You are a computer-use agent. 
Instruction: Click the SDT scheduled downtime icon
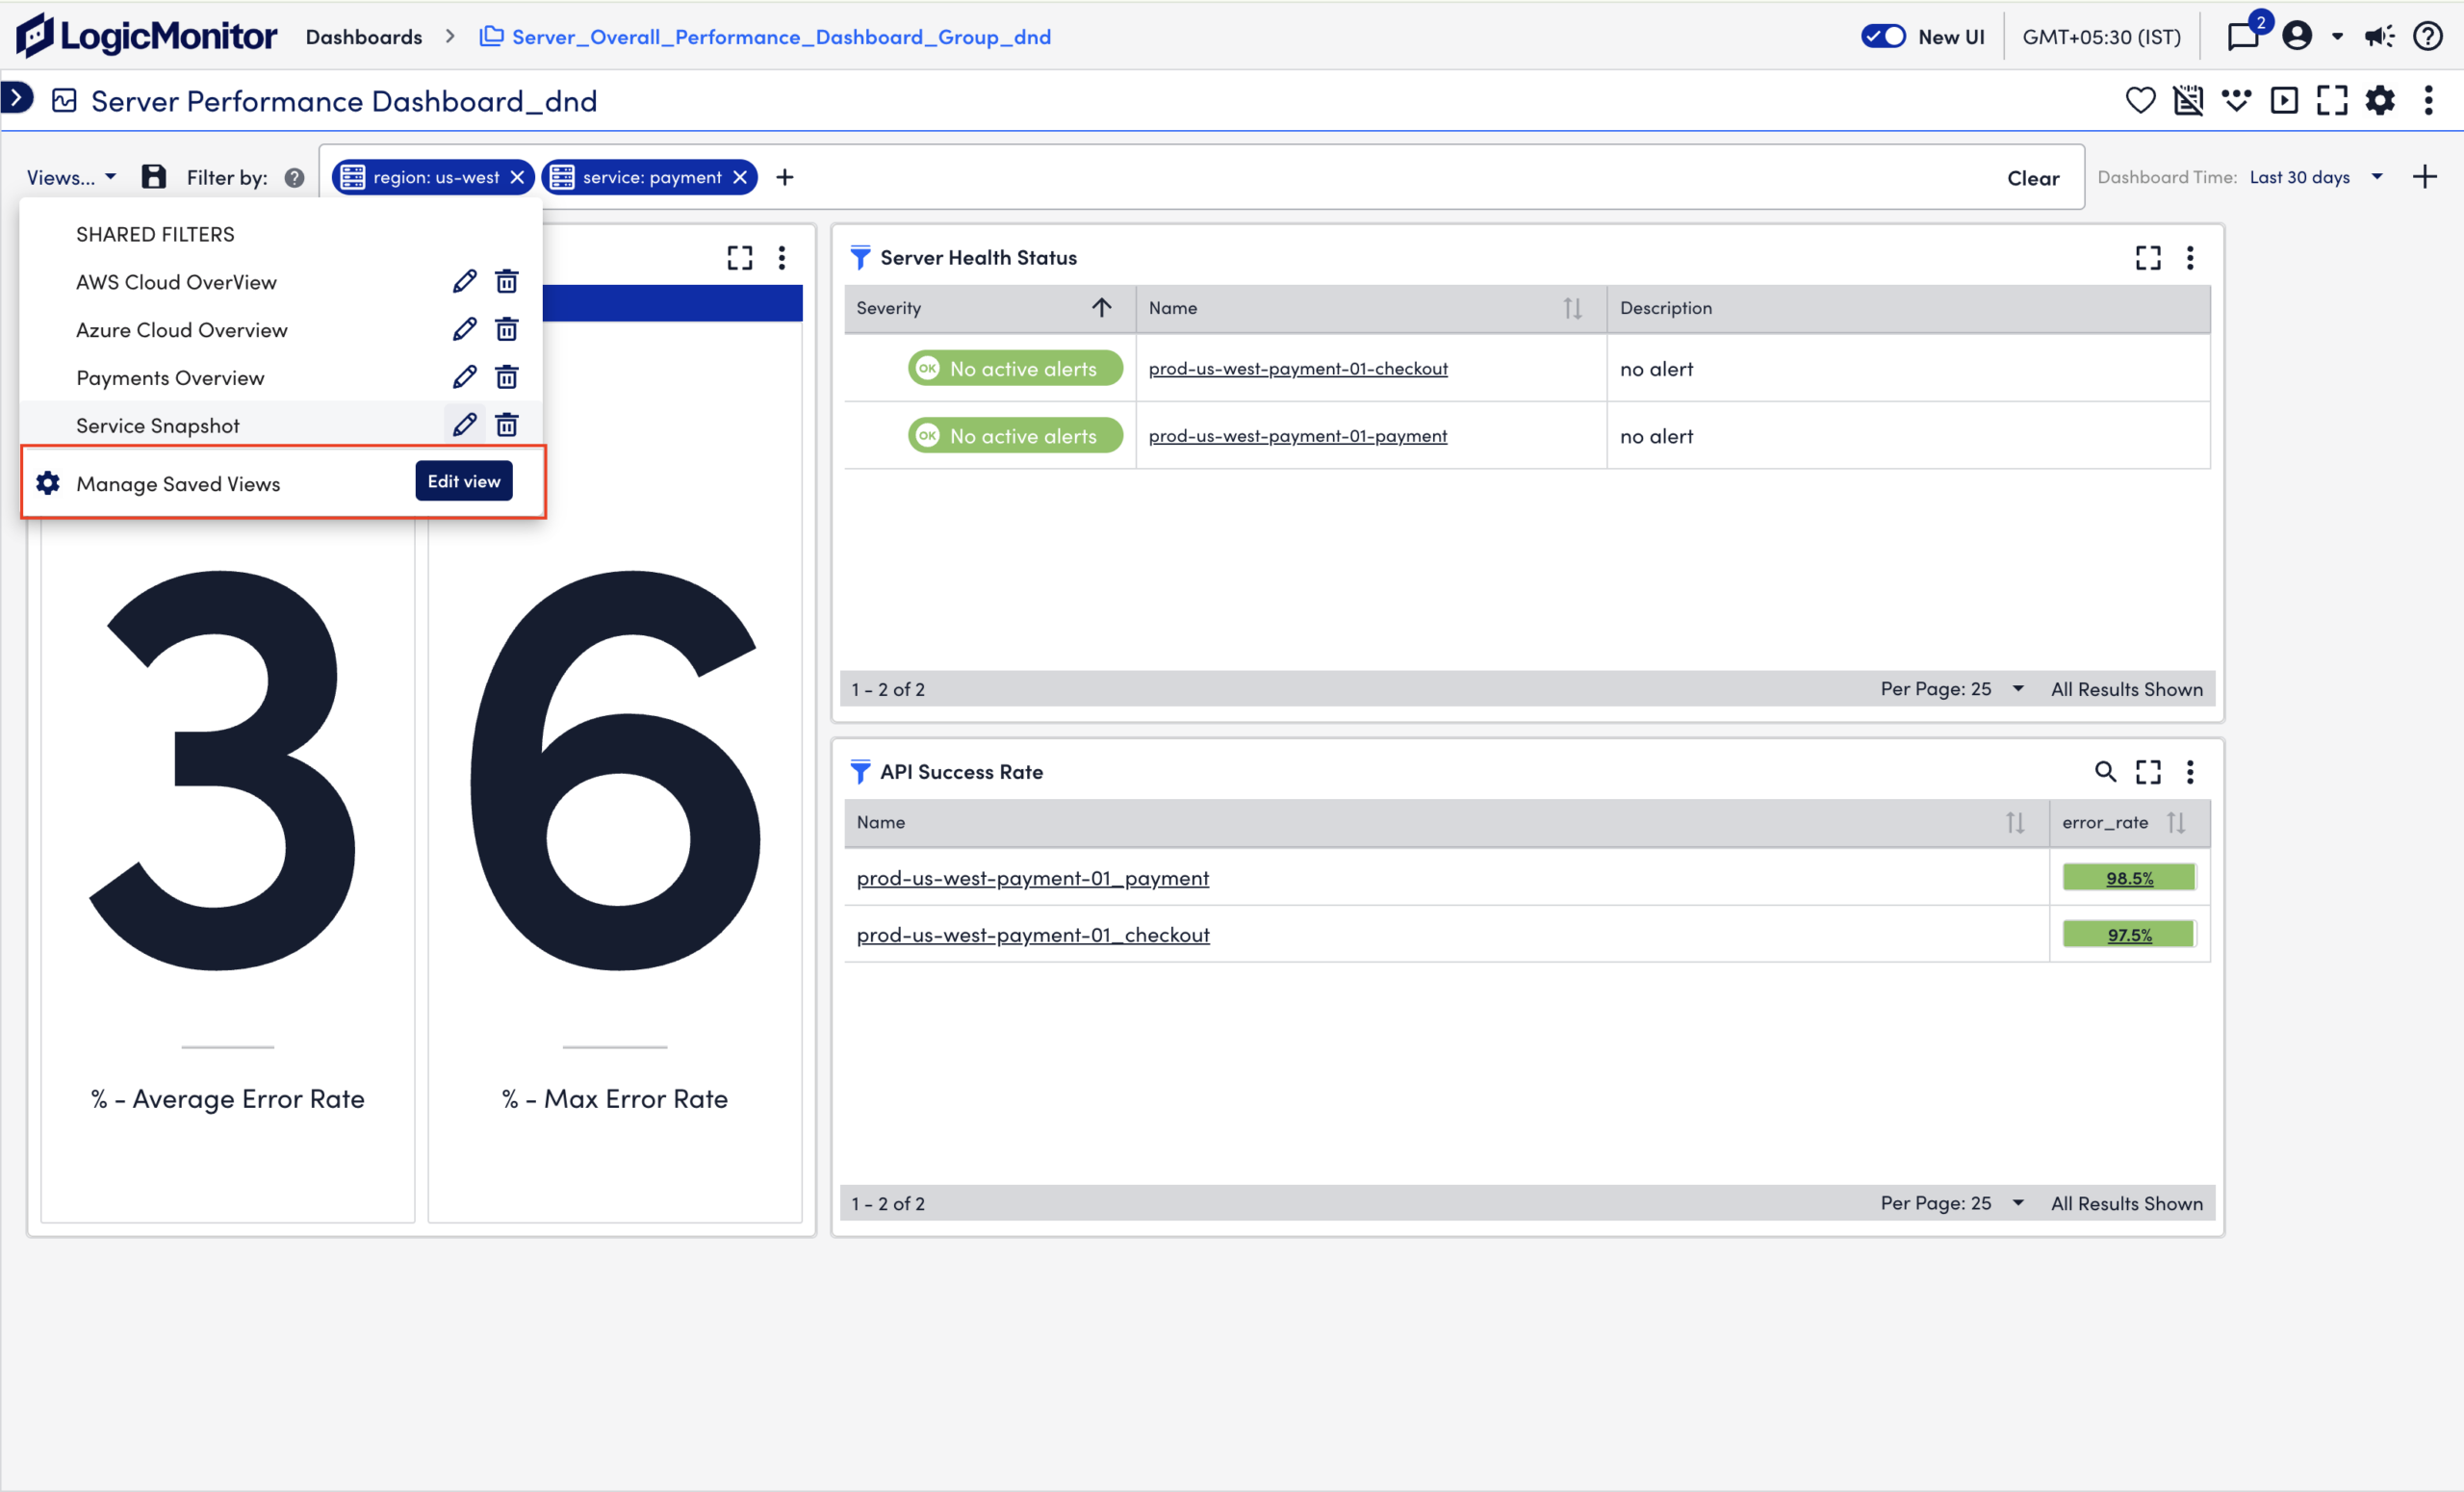[2188, 100]
